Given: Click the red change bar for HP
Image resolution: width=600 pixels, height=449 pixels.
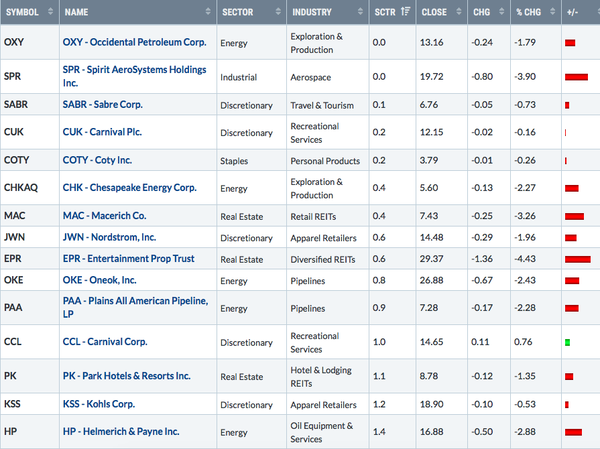Looking at the screenshot, I should pos(573,432).
